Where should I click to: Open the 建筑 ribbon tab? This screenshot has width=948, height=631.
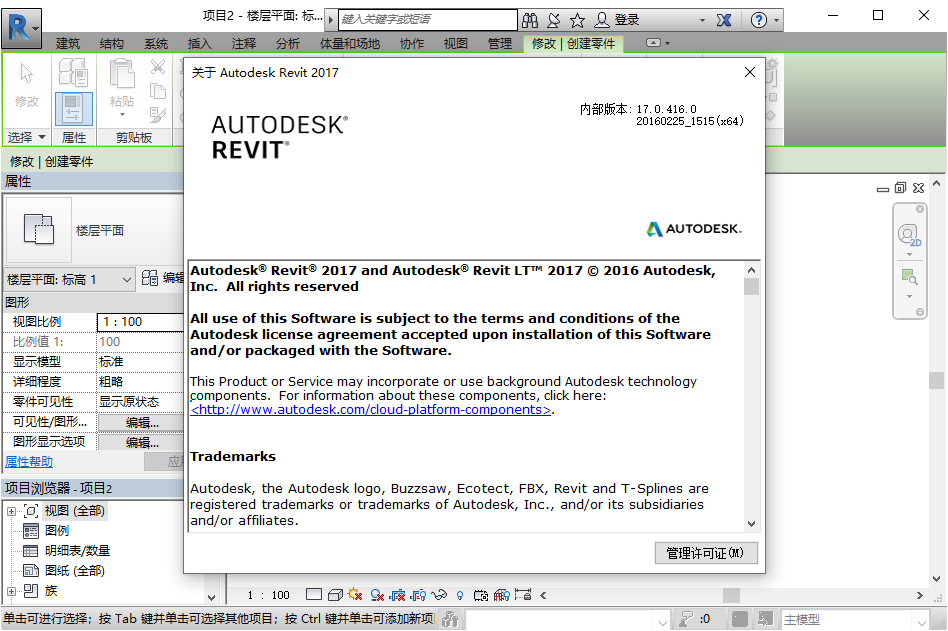68,44
